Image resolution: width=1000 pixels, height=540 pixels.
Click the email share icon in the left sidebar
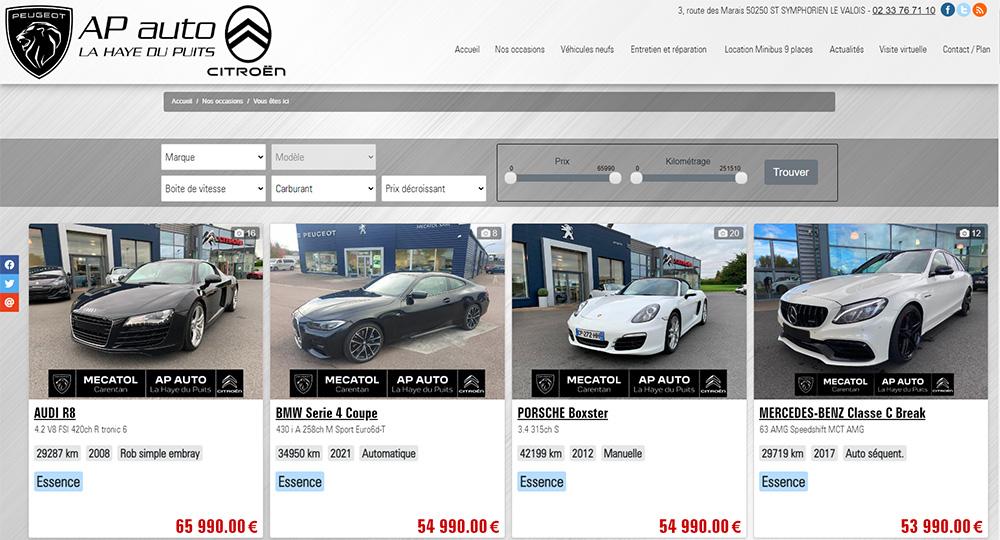9,302
